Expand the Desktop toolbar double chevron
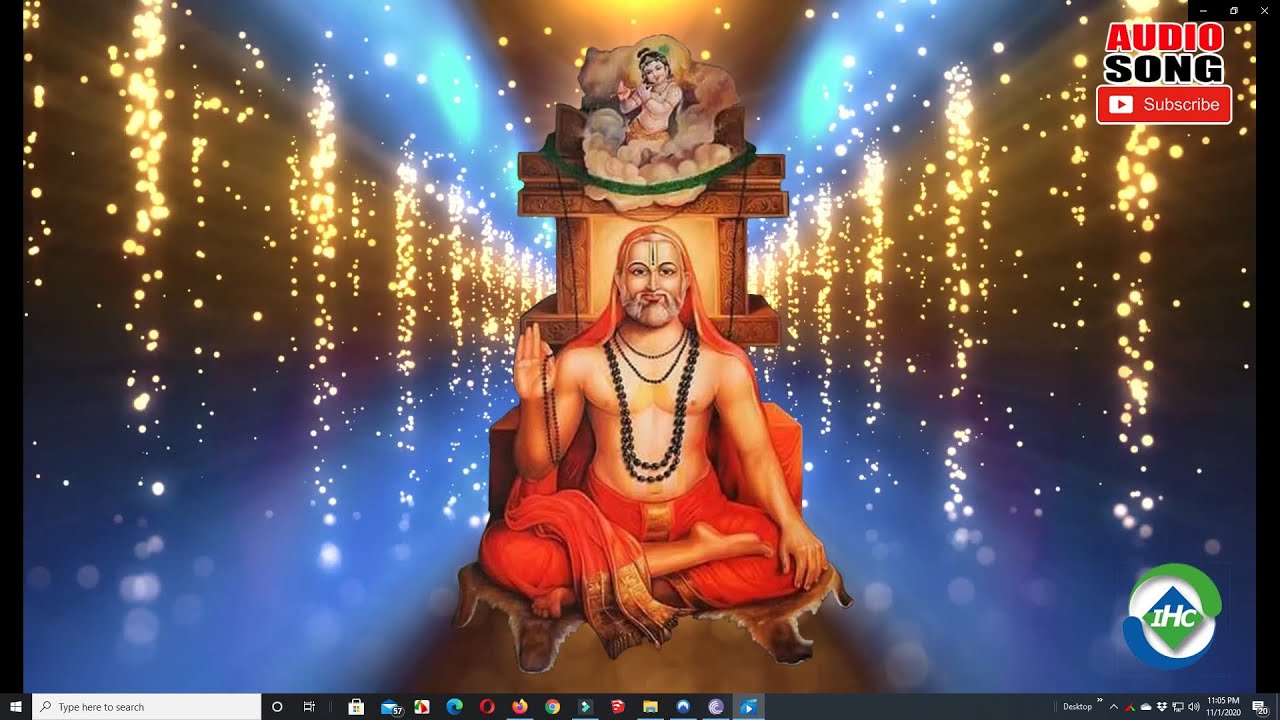 (x=1100, y=700)
